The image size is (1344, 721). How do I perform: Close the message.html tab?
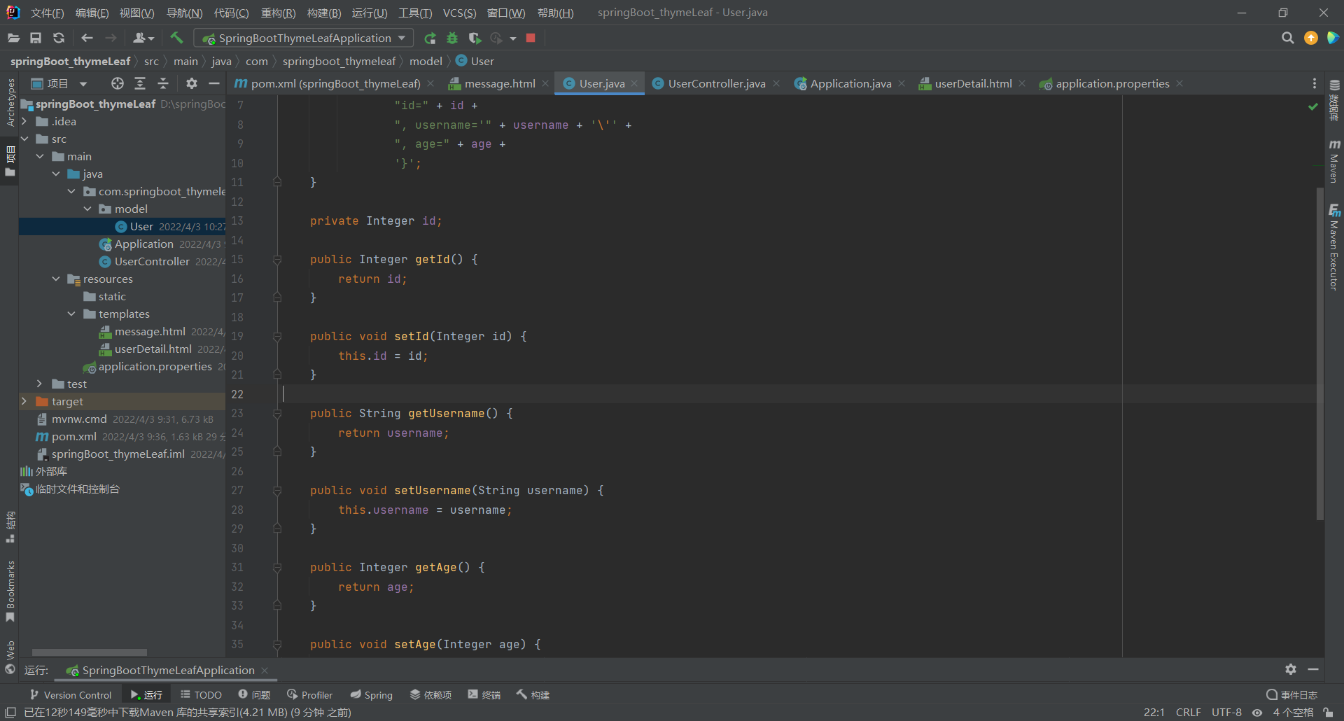point(547,84)
